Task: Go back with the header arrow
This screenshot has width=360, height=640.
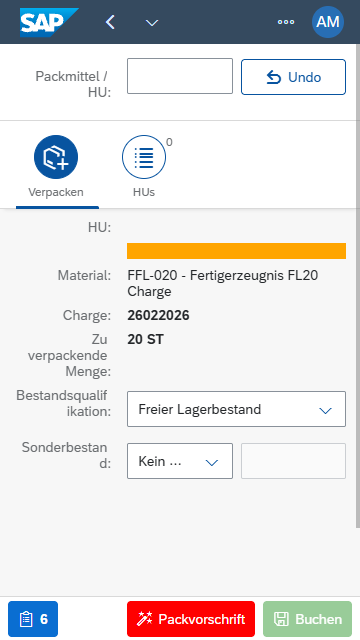Action: [x=110, y=22]
